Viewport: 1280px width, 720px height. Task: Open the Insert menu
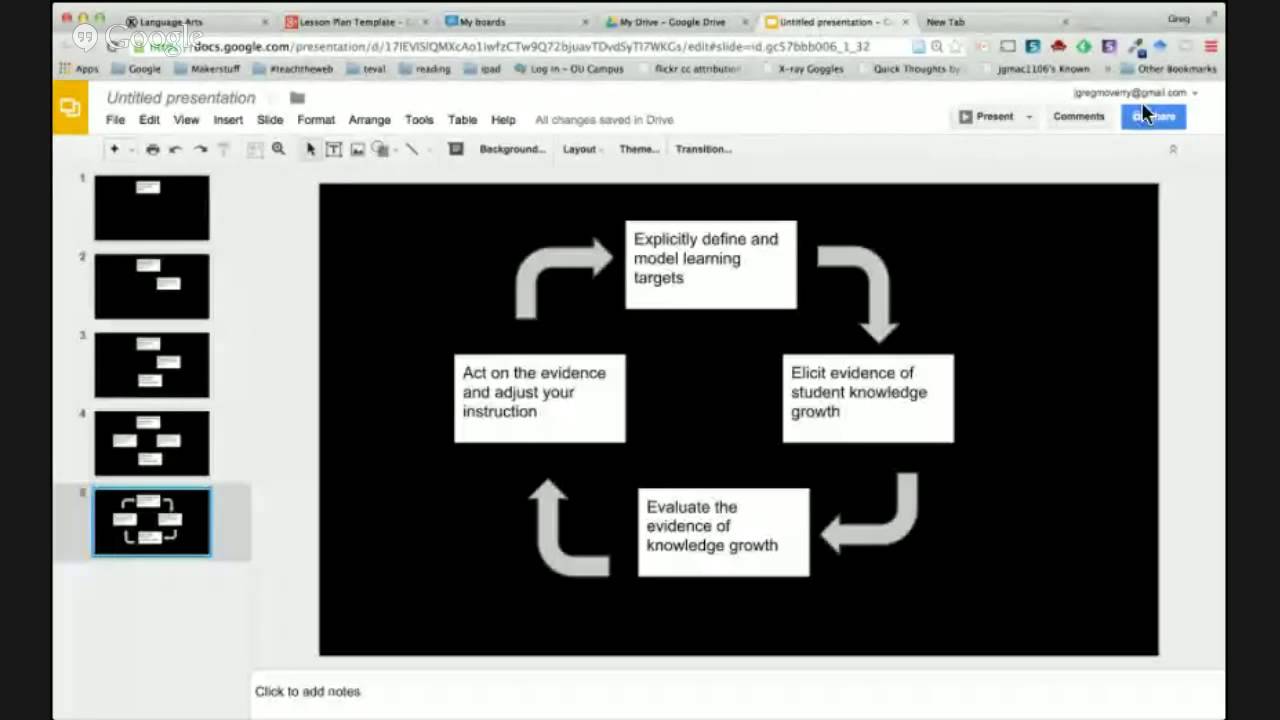click(228, 120)
